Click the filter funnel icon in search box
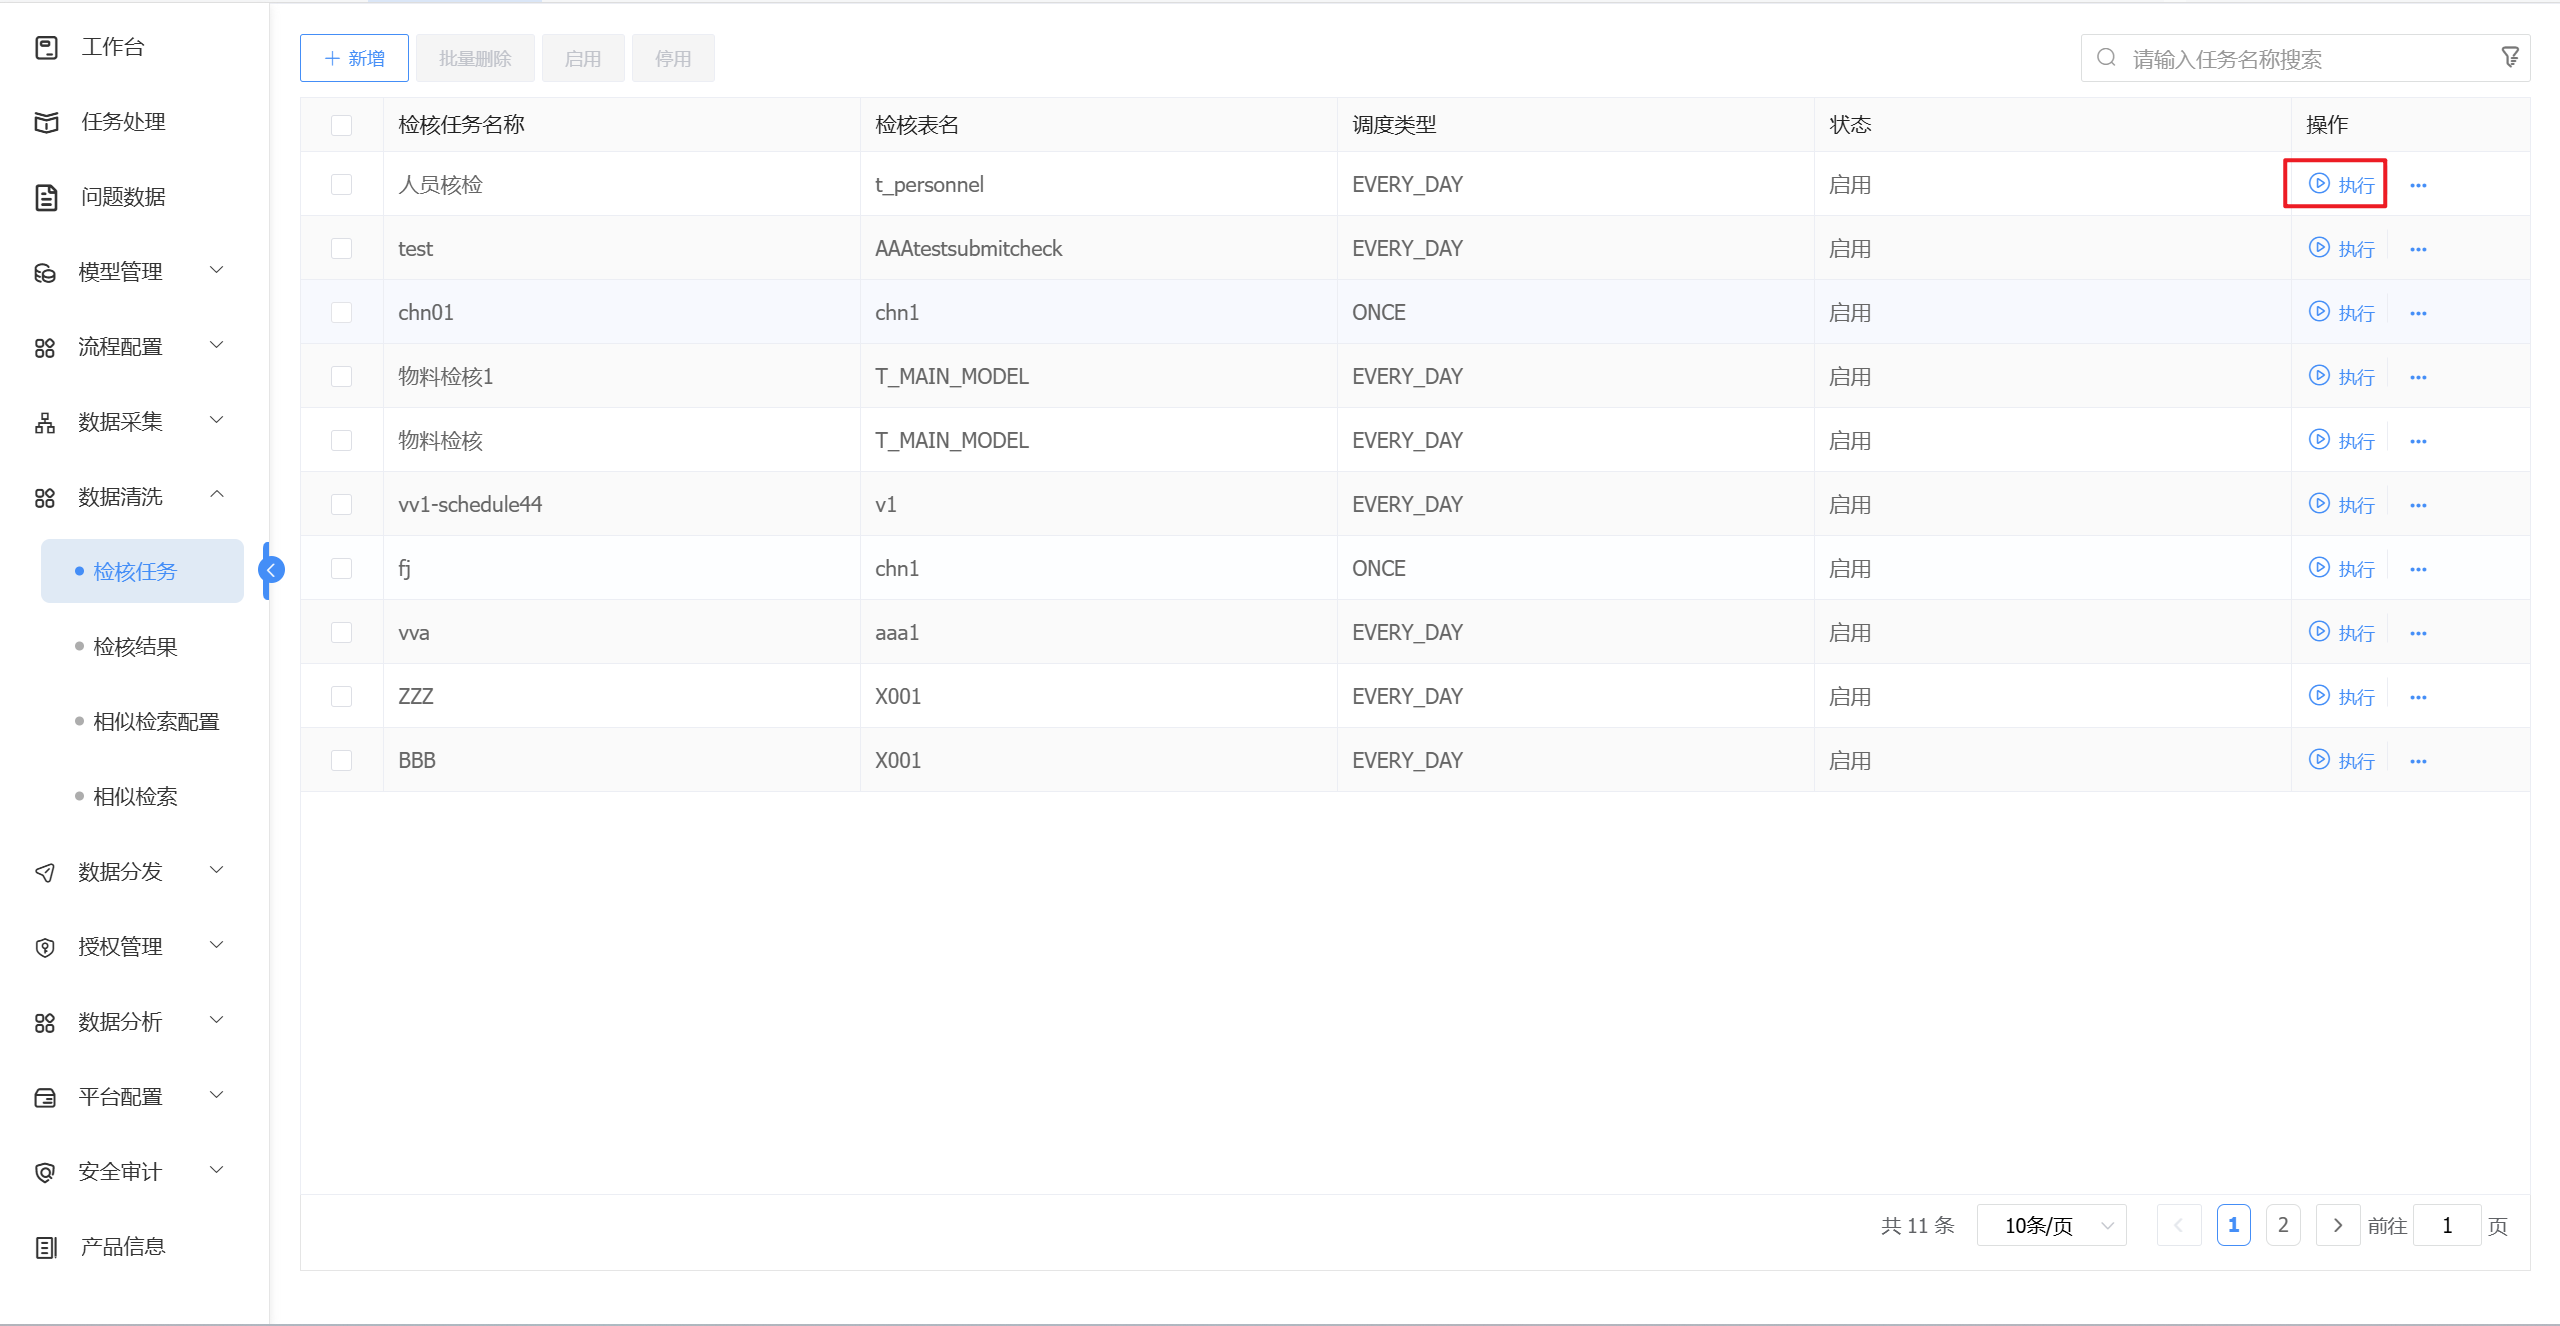2560x1326 pixels. coord(2510,58)
